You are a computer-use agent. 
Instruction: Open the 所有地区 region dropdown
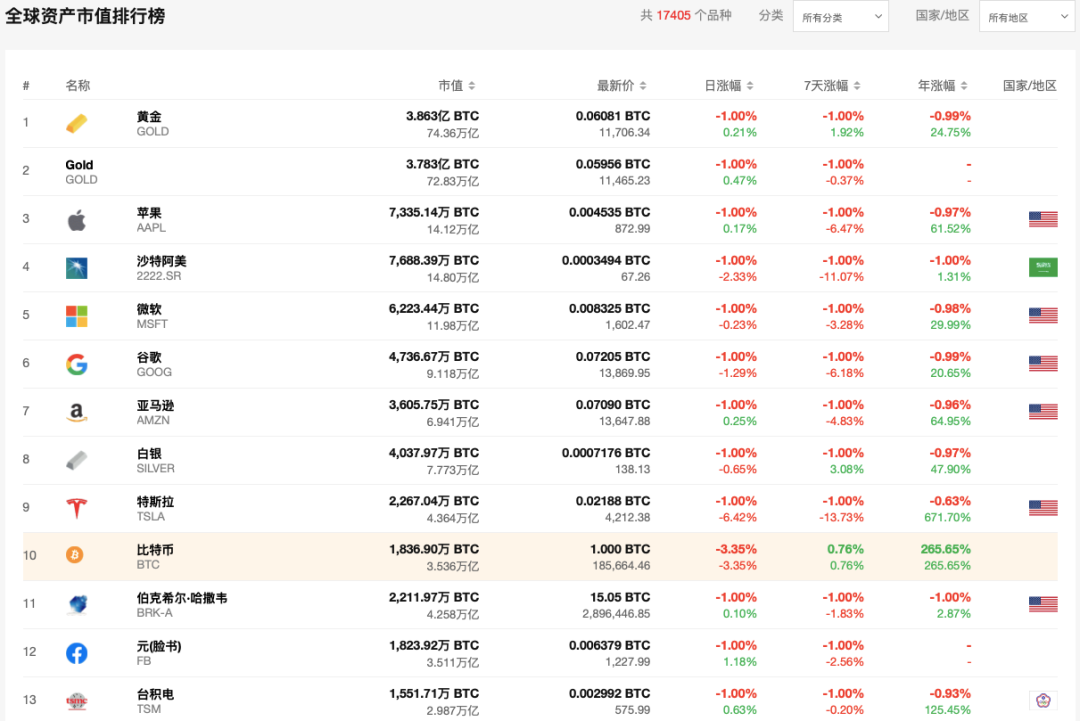(x=1026, y=17)
